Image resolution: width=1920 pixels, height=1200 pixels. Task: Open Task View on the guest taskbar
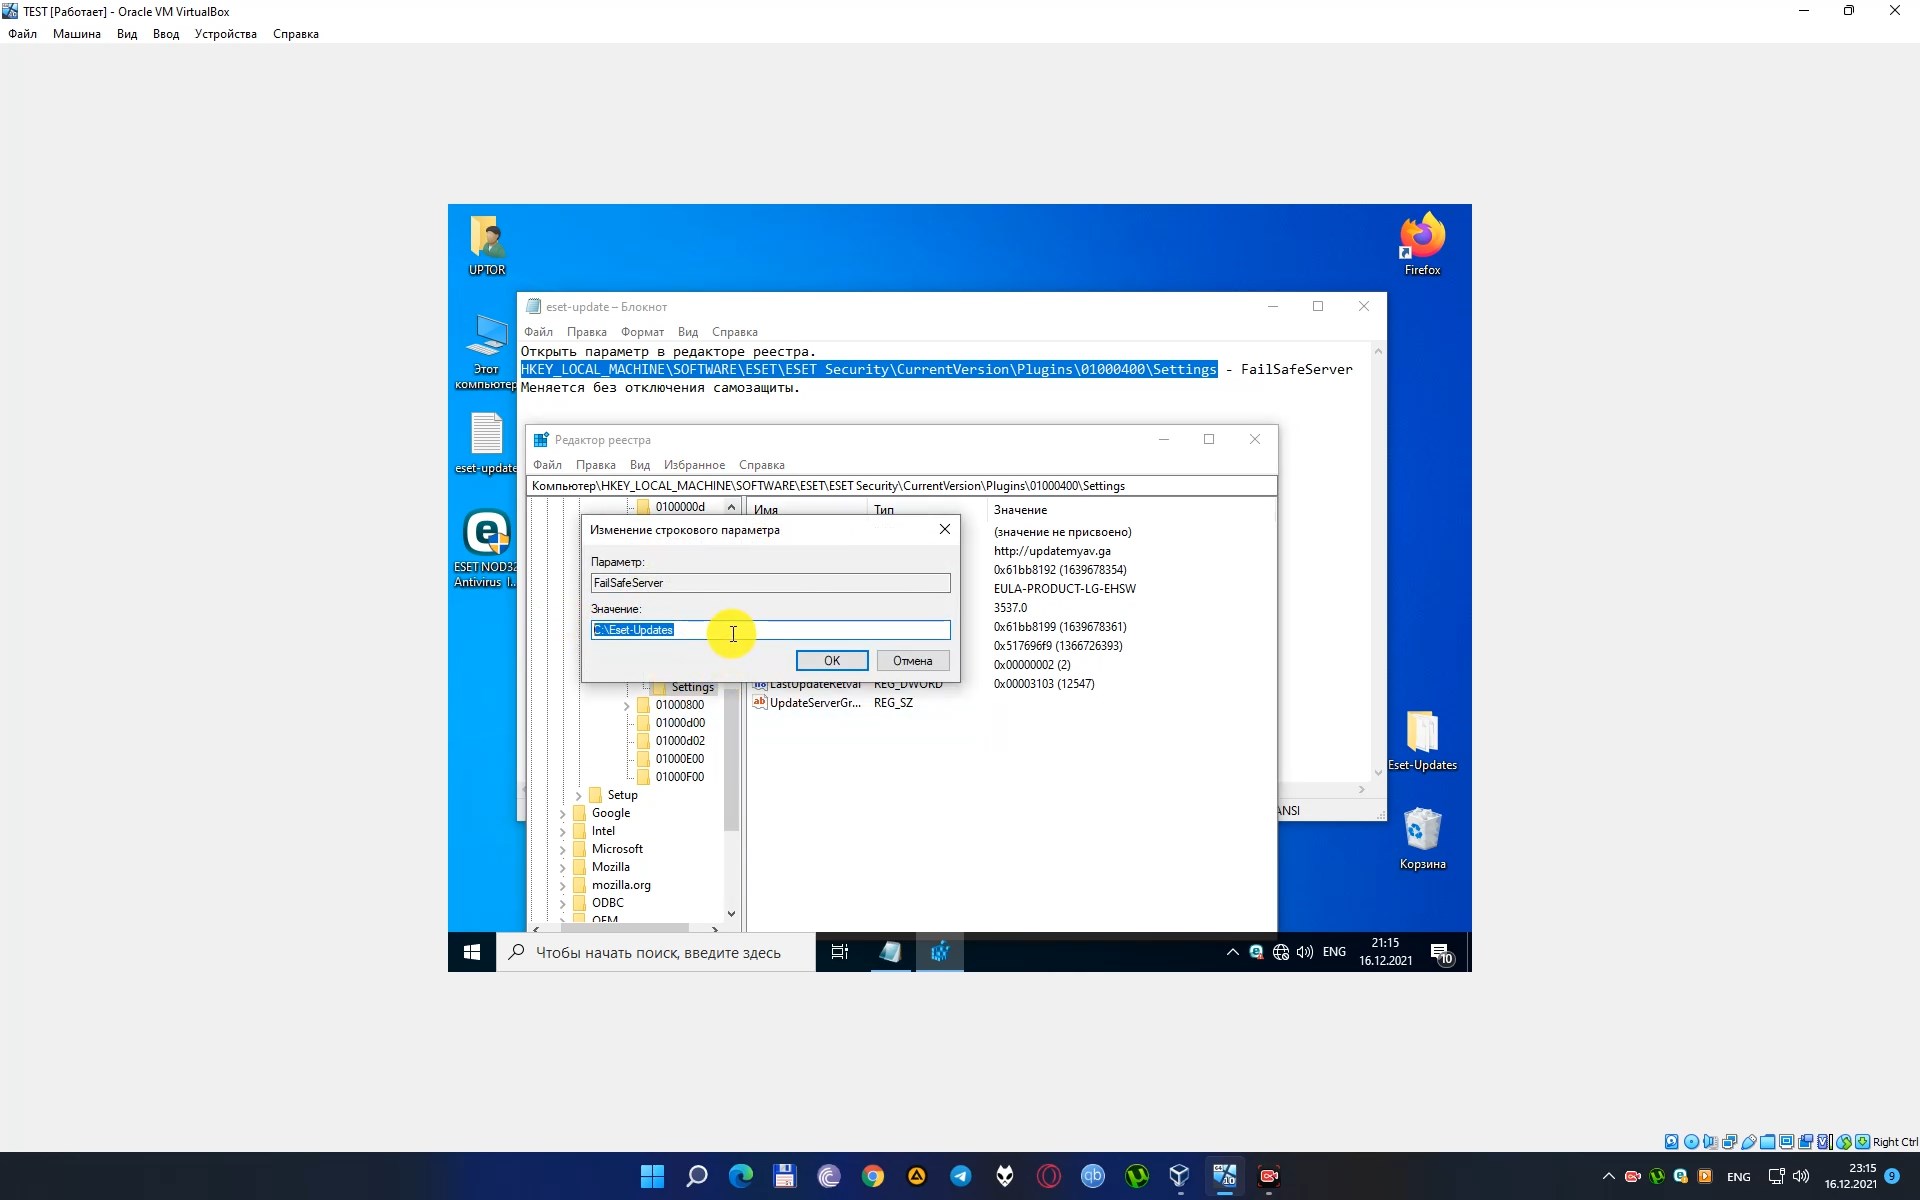[840, 952]
